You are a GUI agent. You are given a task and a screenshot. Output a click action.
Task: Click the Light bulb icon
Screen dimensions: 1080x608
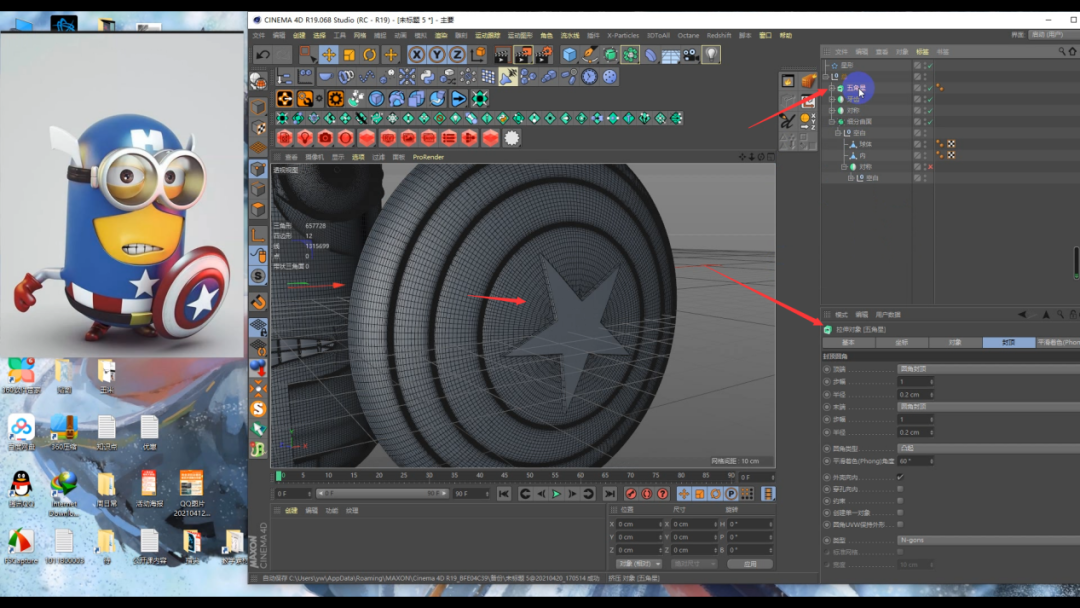click(x=711, y=54)
